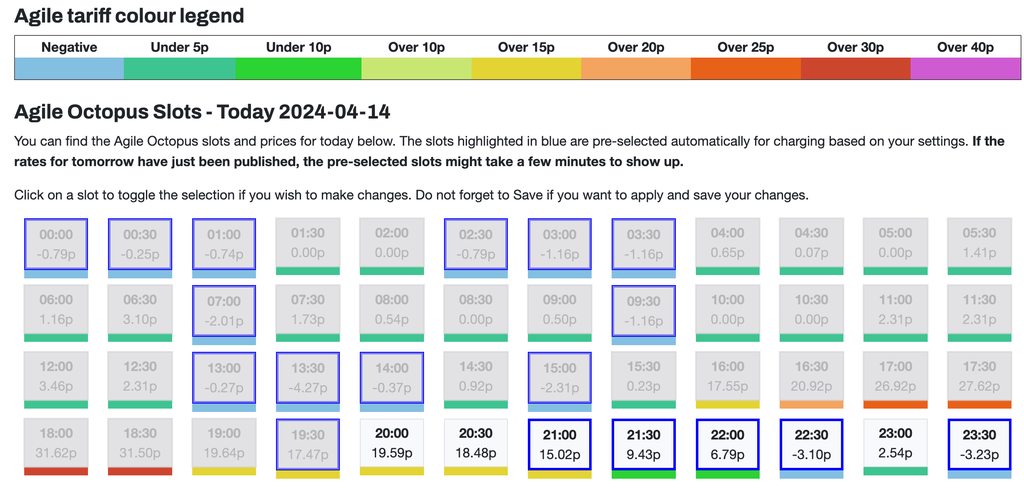Click the 00:00 slot at -0.79p
The height and width of the screenshot is (500, 1024).
coord(55,244)
